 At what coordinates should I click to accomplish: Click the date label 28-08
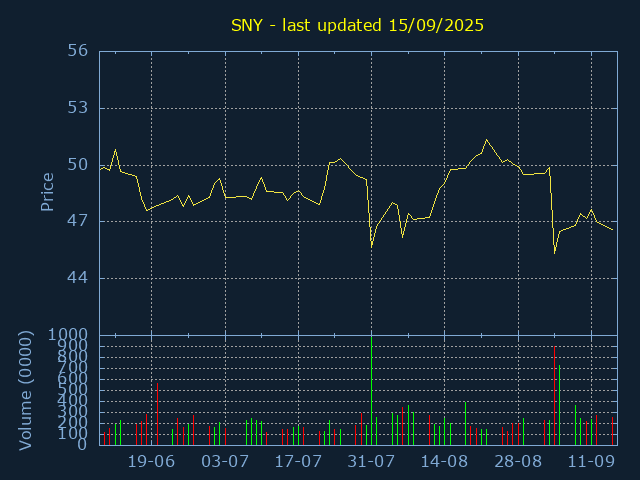coord(518,462)
